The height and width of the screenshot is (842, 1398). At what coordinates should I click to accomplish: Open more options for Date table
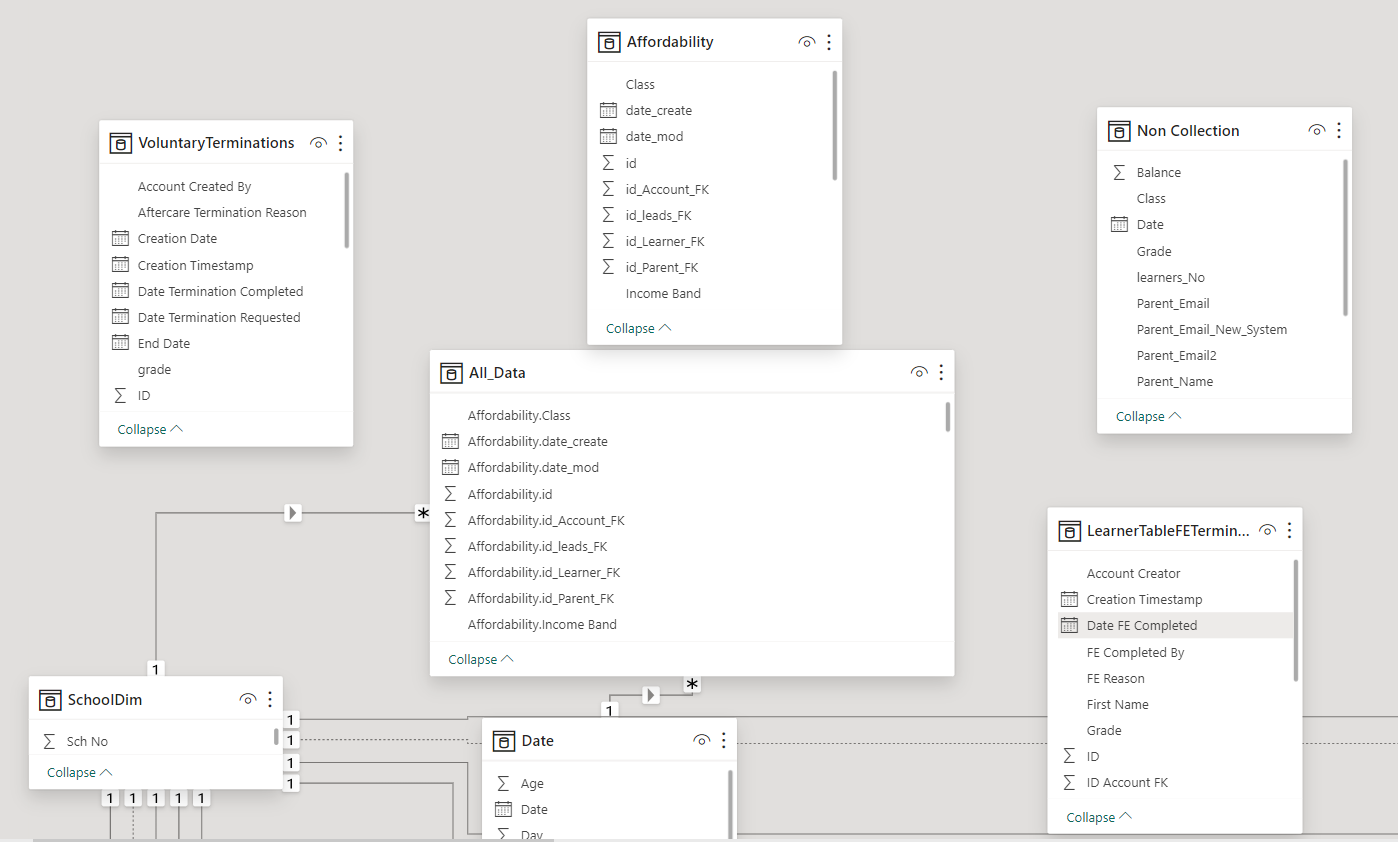[x=724, y=740]
